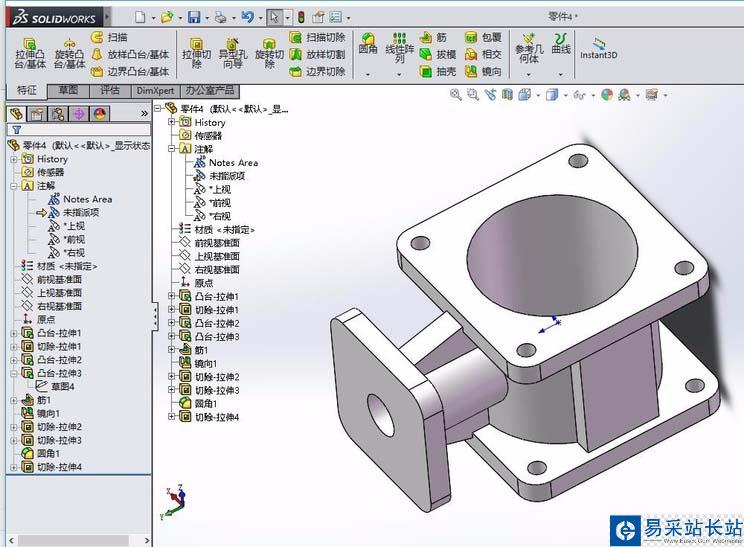Toggle Instant3D mode
744x547 pixels.
[598, 48]
